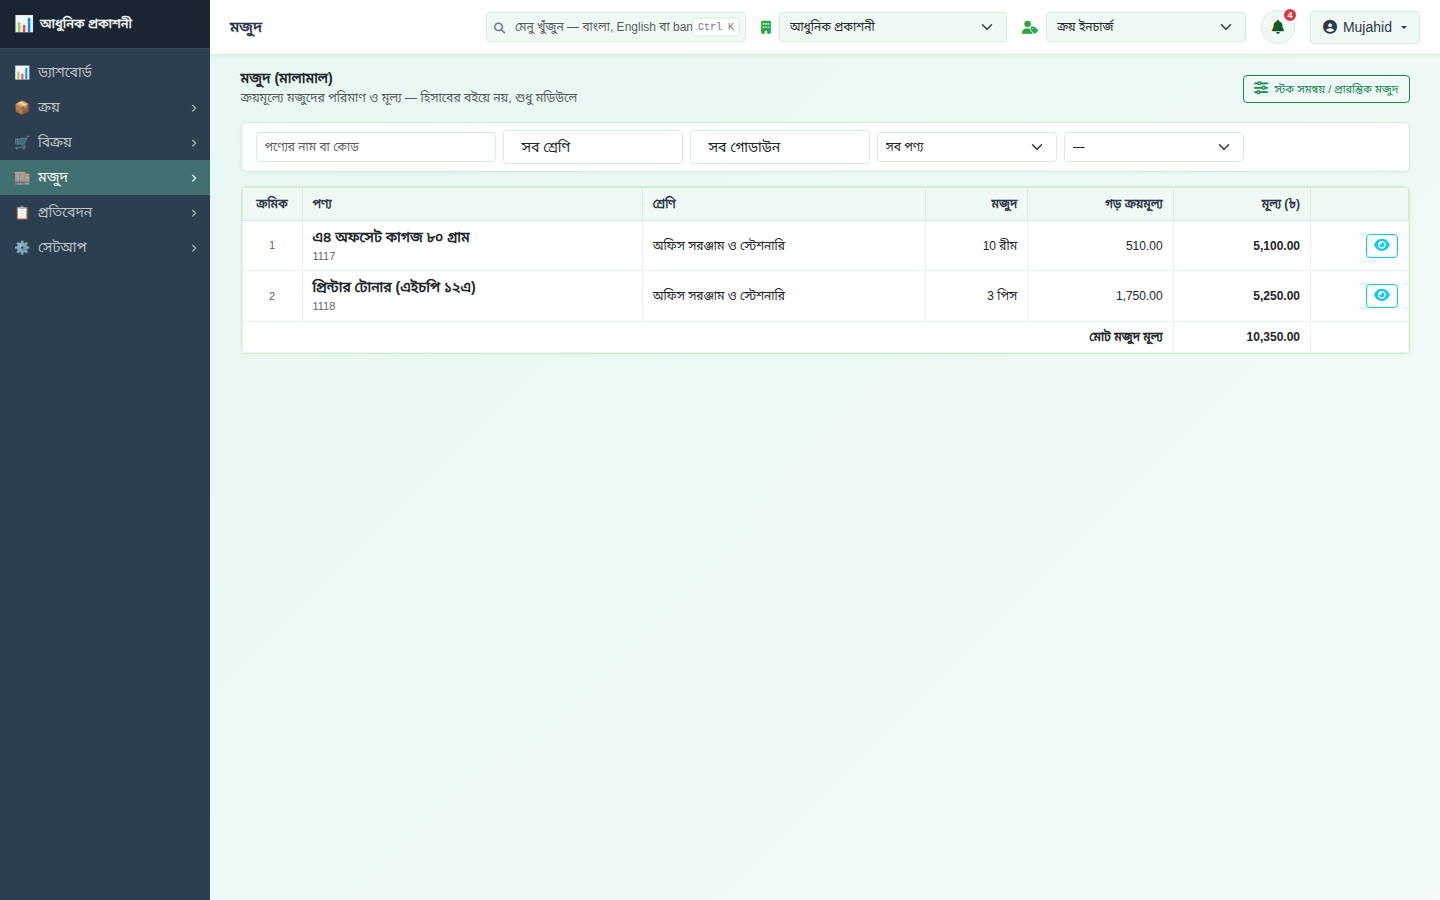Viewport: 1440px width, 900px height.
Task: Open the সব পণ্য filter dropdown
Action: pyautogui.click(x=966, y=147)
